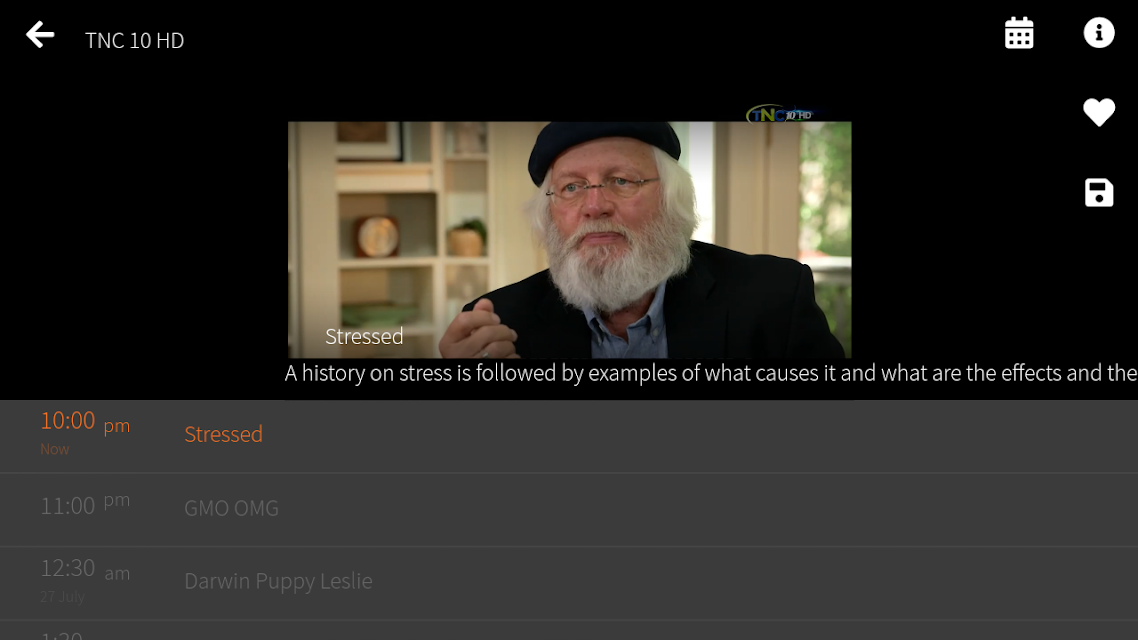Click the scrolling program description text
This screenshot has width=1138, height=640.
tap(711, 373)
